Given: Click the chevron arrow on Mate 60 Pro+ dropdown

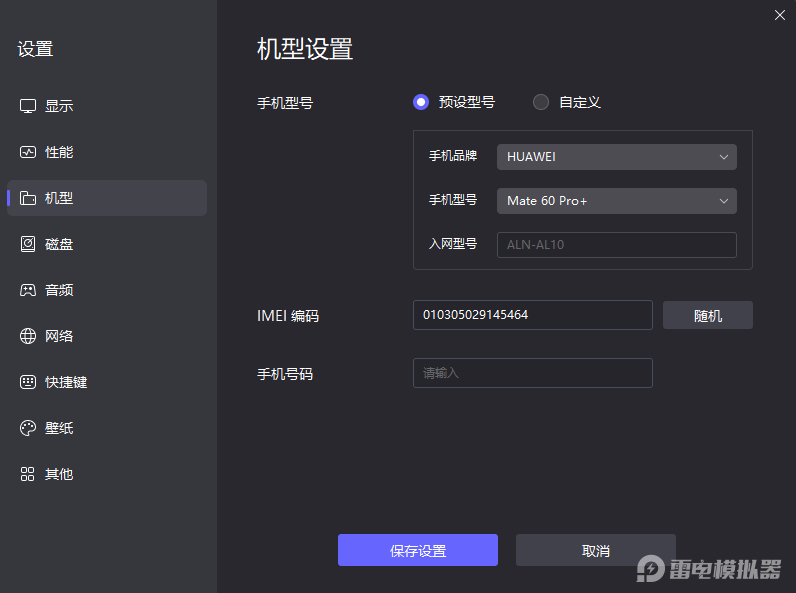Looking at the screenshot, I should (x=724, y=201).
